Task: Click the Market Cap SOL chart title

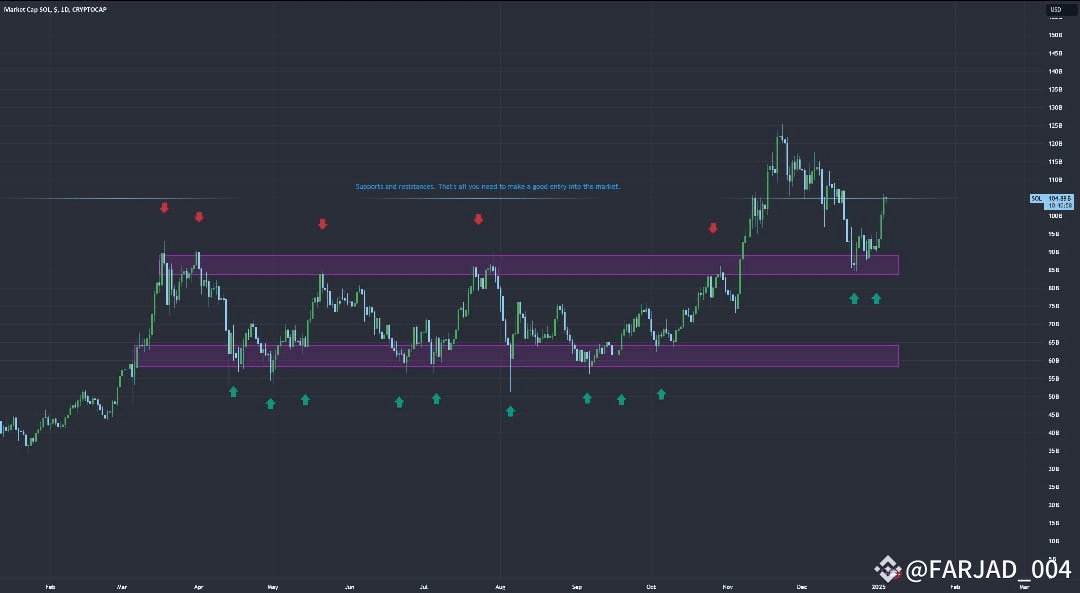Action: coord(55,10)
